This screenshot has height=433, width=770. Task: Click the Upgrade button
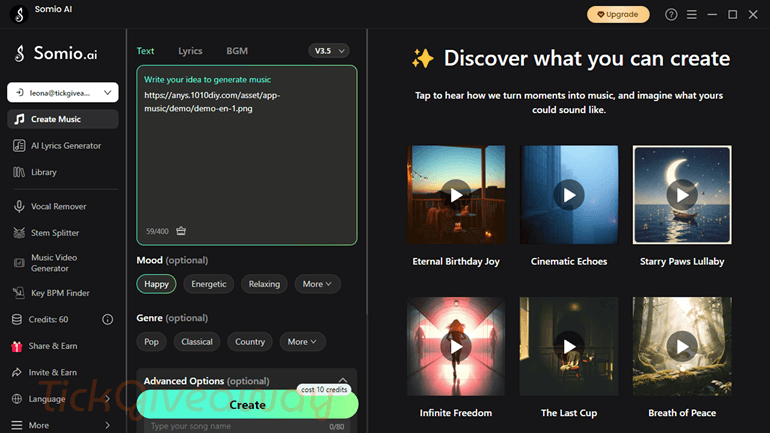(618, 15)
